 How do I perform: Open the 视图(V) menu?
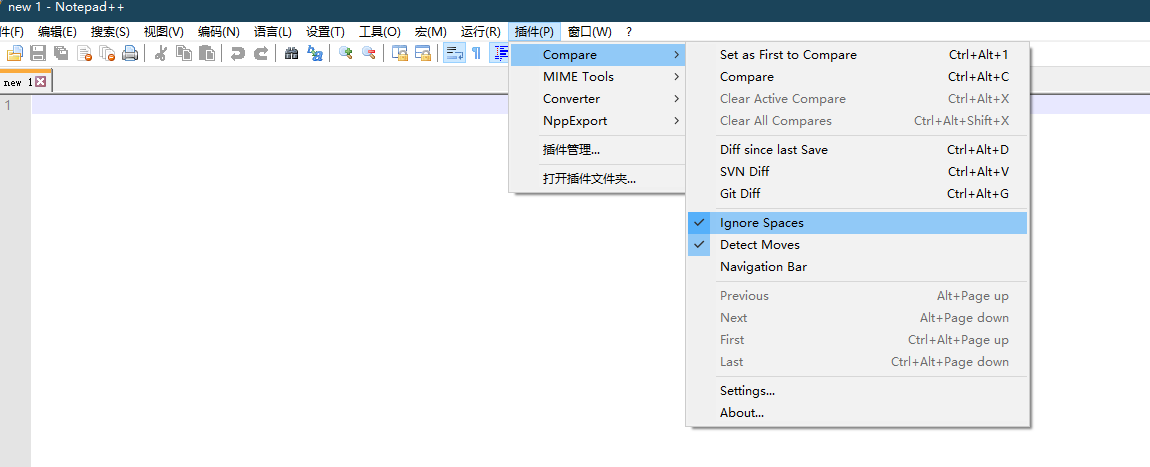(164, 32)
